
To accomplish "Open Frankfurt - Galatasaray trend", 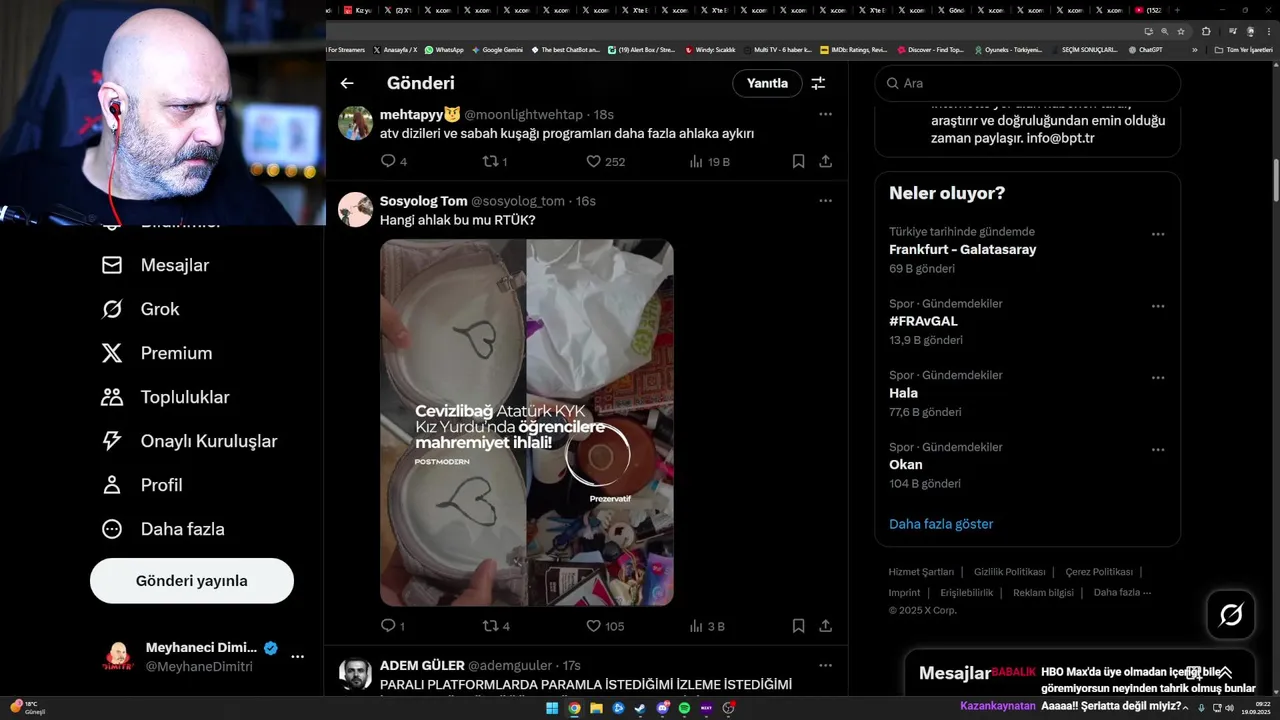I will (962, 249).
